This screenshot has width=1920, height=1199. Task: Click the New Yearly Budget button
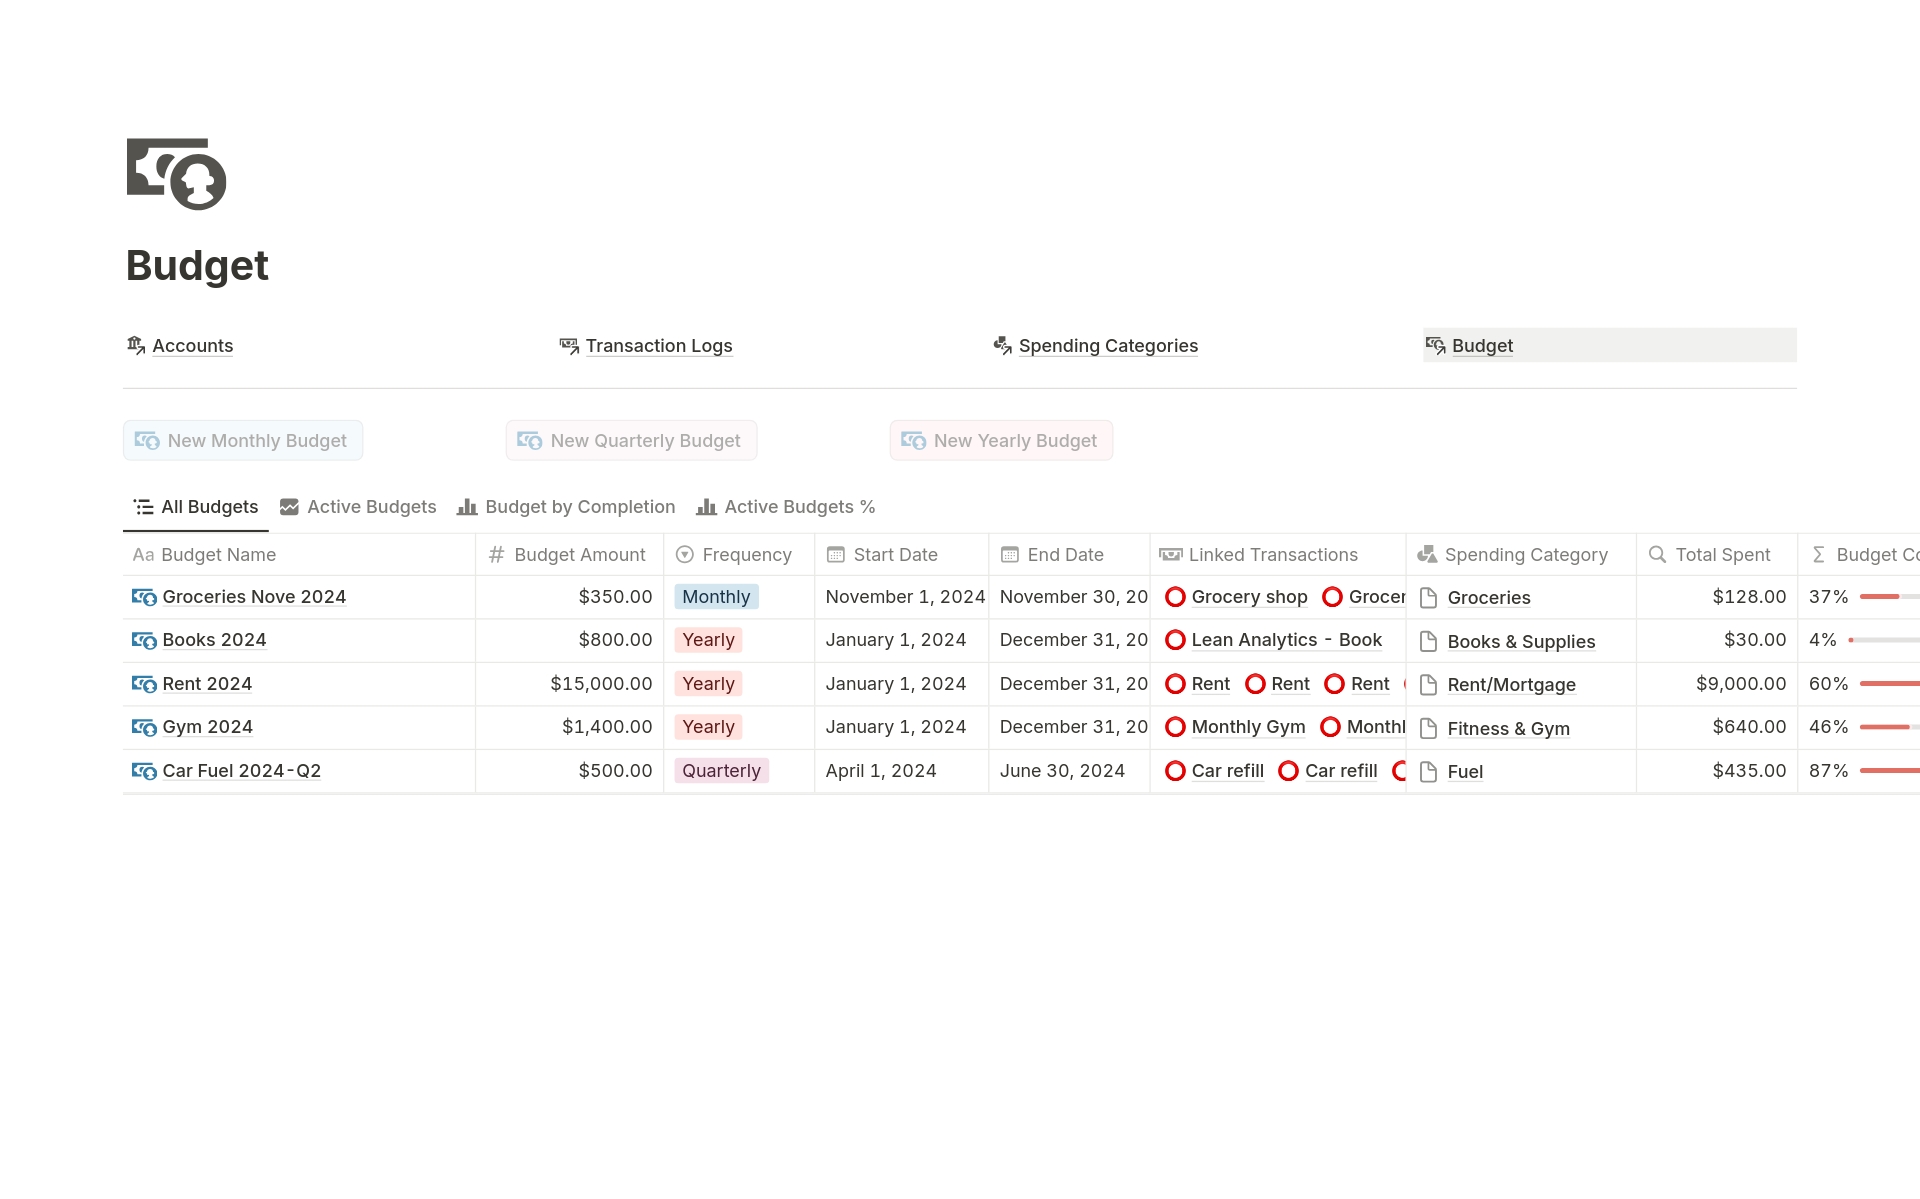[1001, 441]
